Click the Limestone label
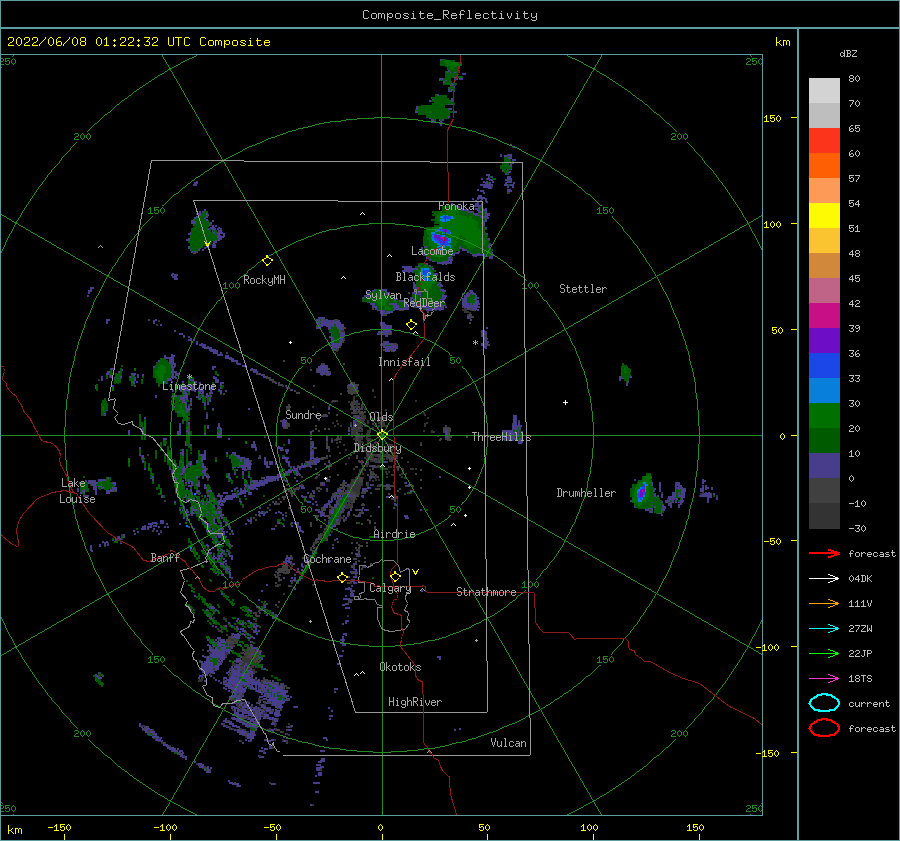This screenshot has height=841, width=900. click(x=189, y=386)
